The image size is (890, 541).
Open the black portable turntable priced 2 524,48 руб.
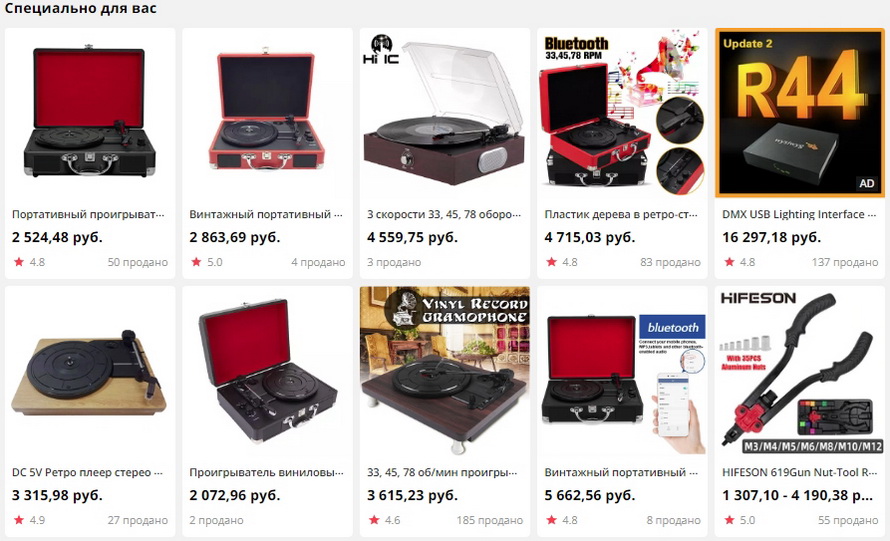pyautogui.click(x=90, y=113)
